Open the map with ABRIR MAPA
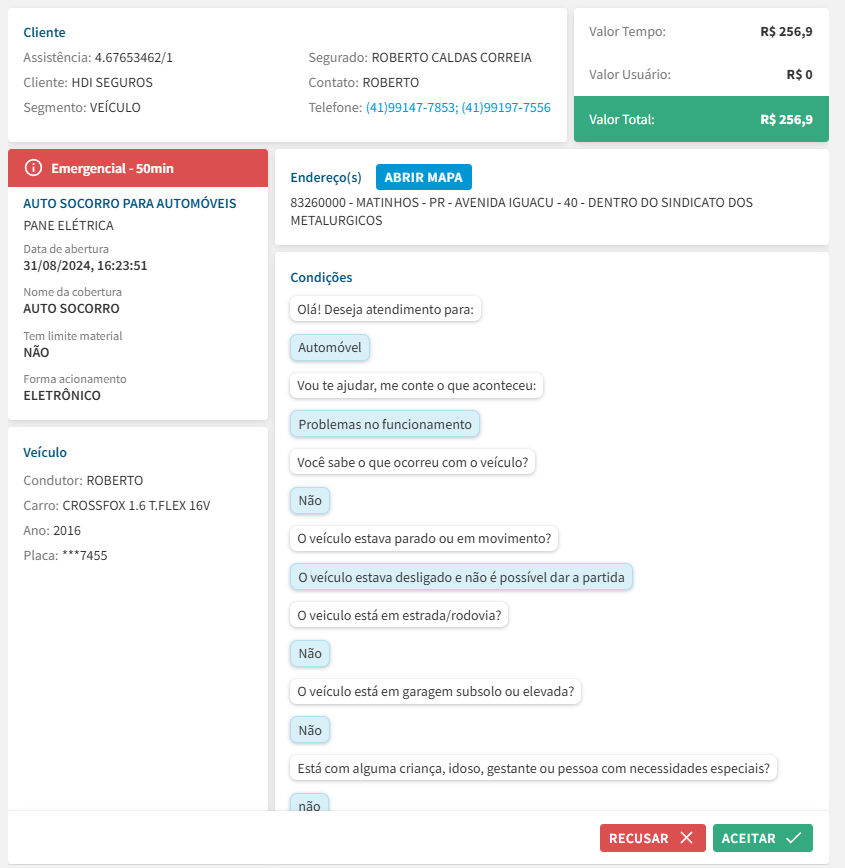845x868 pixels. (x=423, y=177)
